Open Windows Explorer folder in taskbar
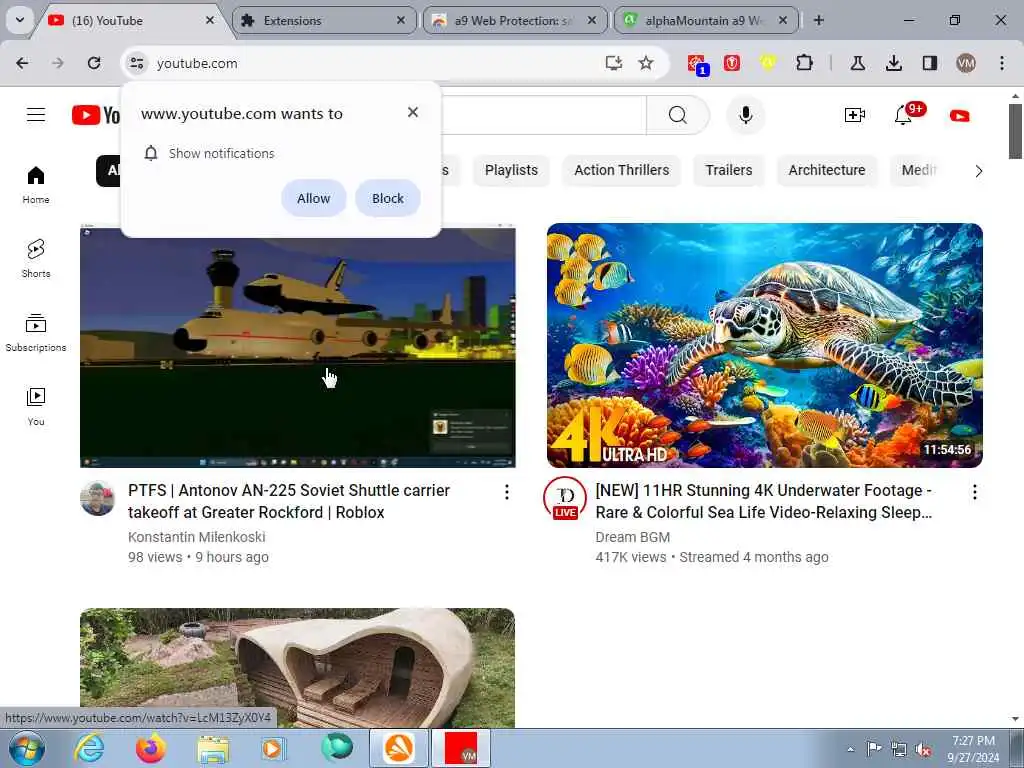The image size is (1024, 768). (213, 748)
